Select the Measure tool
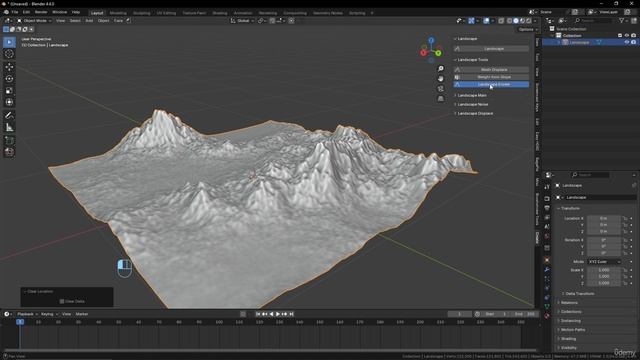The width and height of the screenshot is (640, 360). click(x=9, y=128)
